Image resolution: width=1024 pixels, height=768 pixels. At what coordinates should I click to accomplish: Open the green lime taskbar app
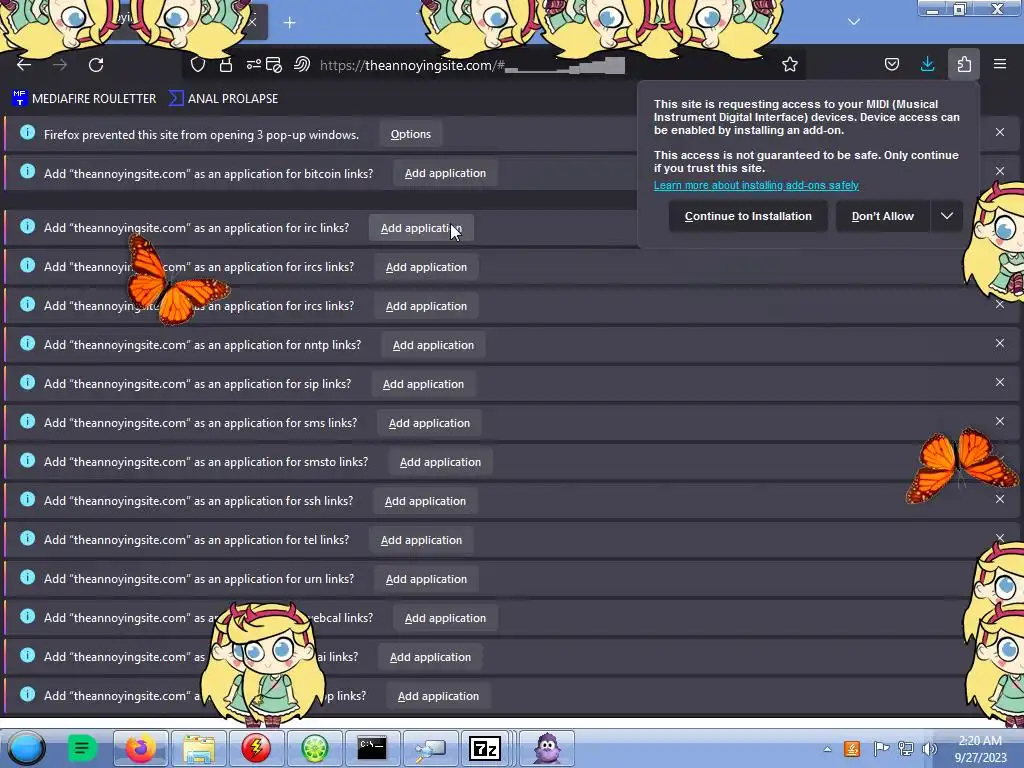pos(314,748)
